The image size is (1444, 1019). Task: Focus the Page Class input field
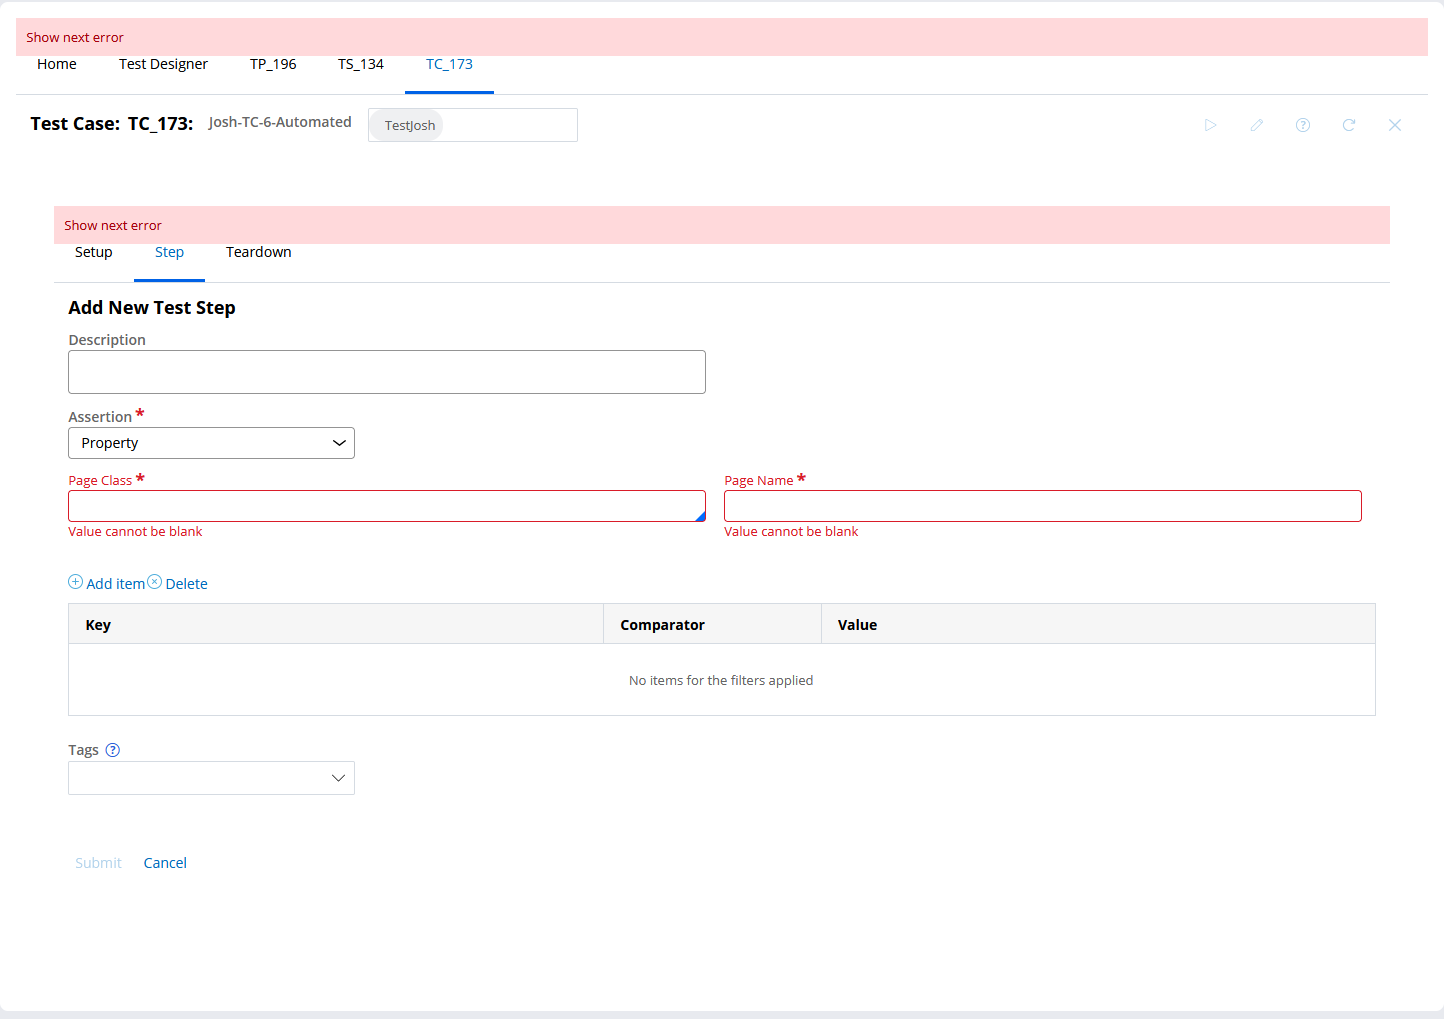(x=387, y=506)
